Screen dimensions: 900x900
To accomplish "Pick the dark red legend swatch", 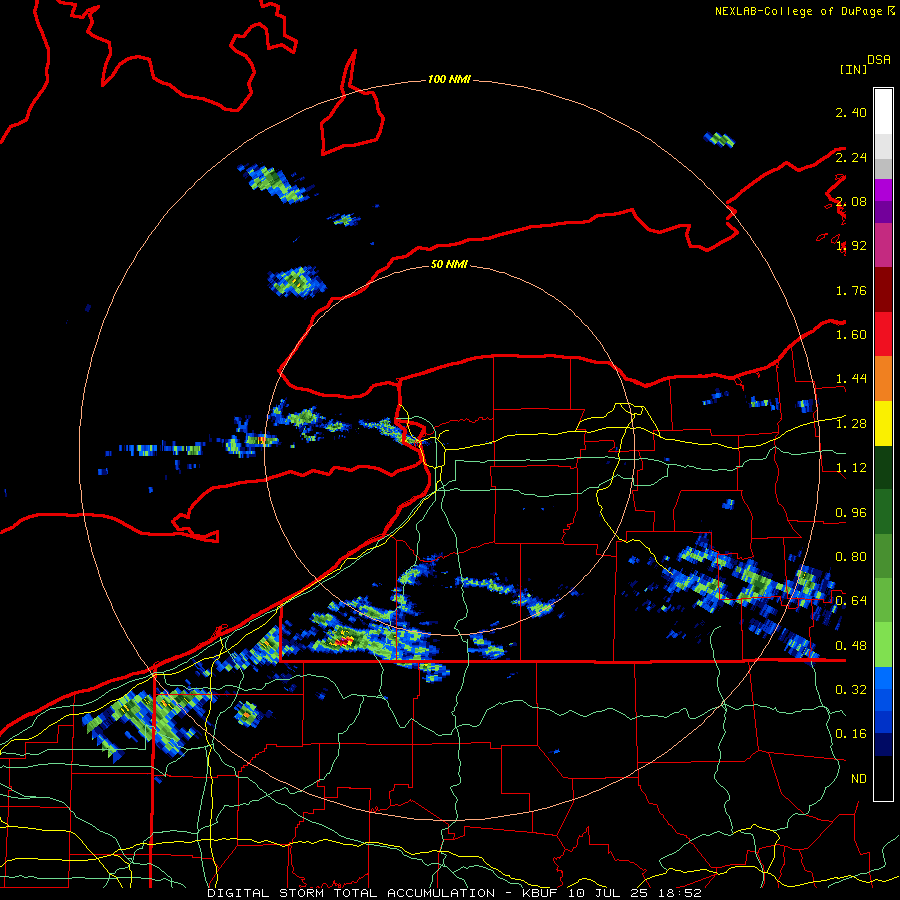I will [883, 290].
